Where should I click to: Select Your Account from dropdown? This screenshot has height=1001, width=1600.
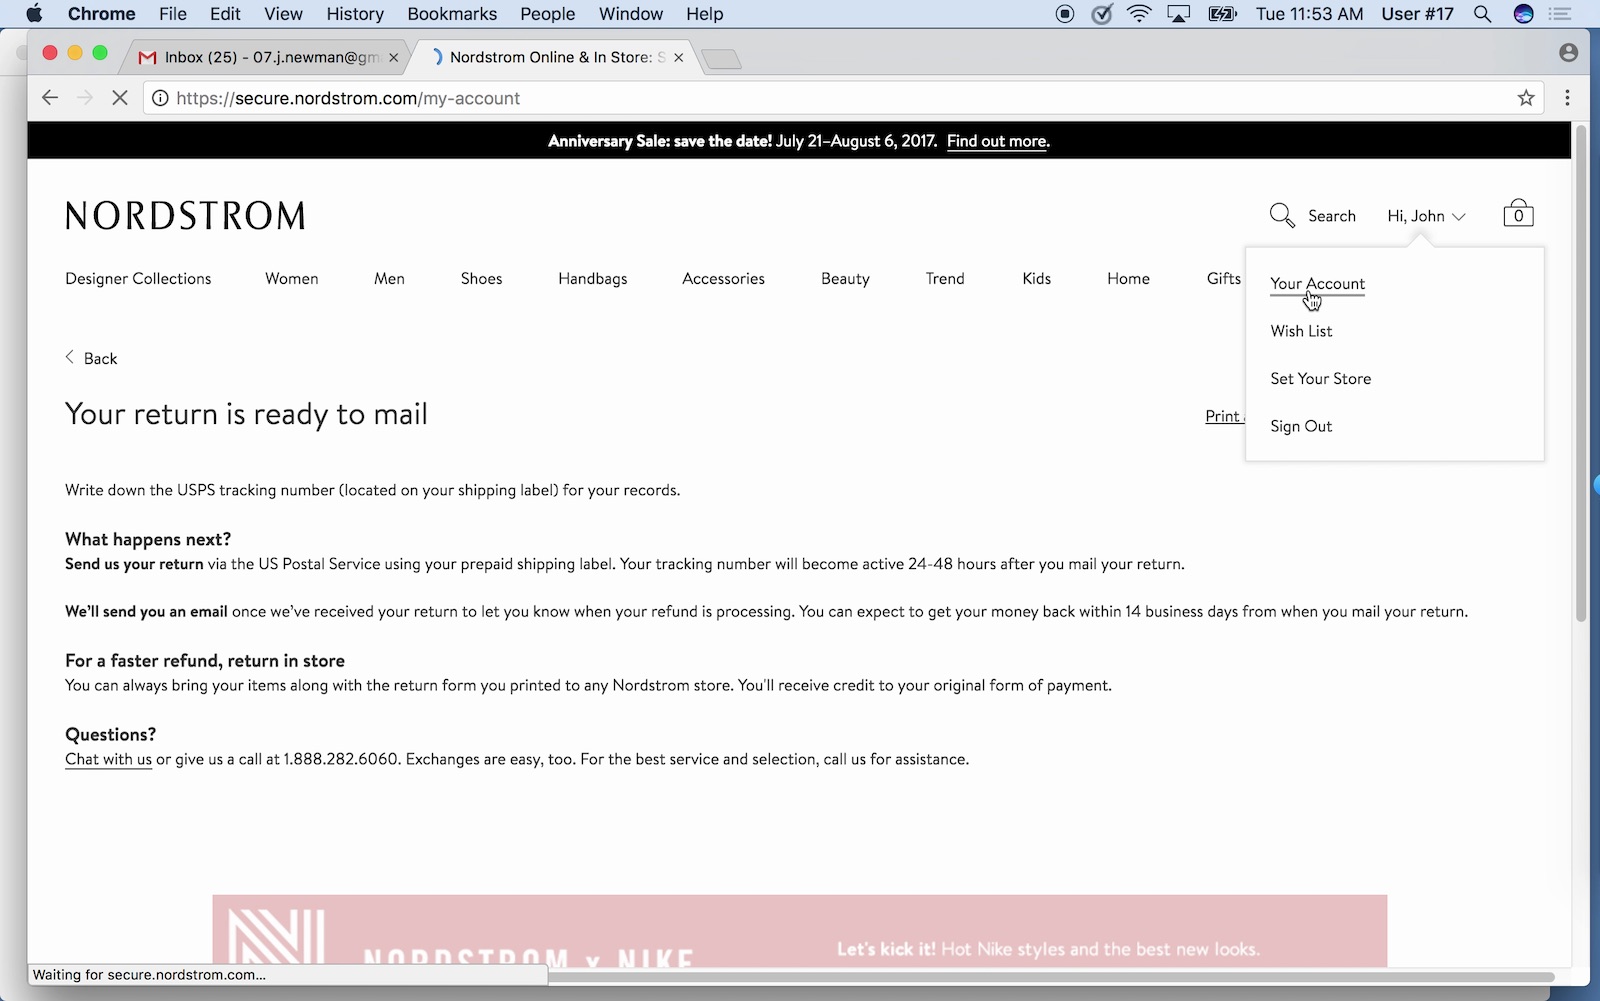[x=1317, y=284]
